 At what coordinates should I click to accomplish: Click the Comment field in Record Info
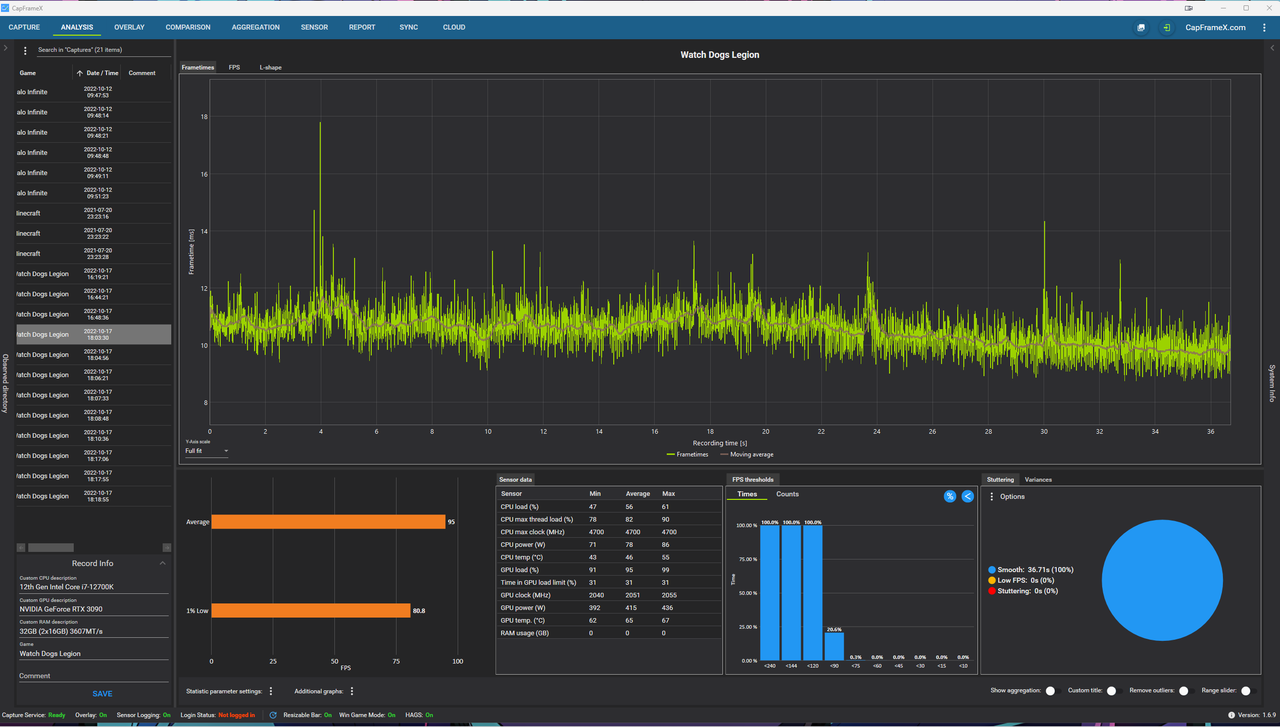pyautogui.click(x=94, y=676)
